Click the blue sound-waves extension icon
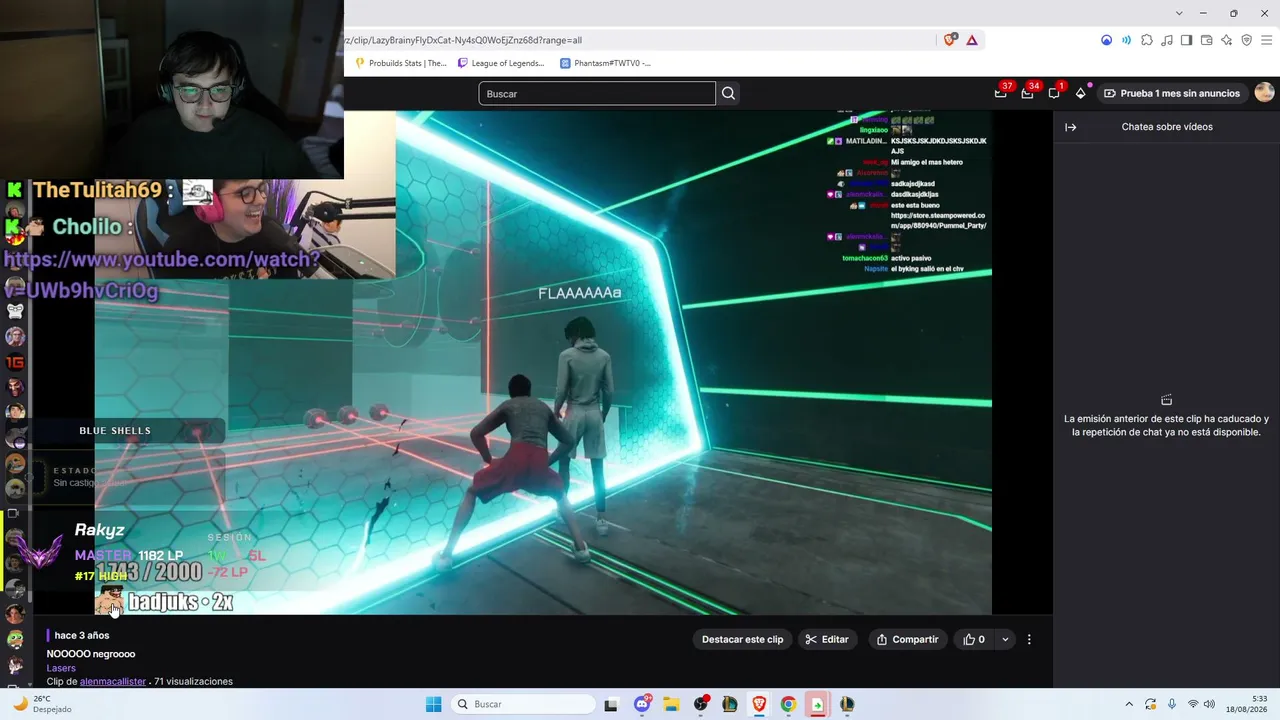Viewport: 1280px width, 720px height. (1126, 40)
